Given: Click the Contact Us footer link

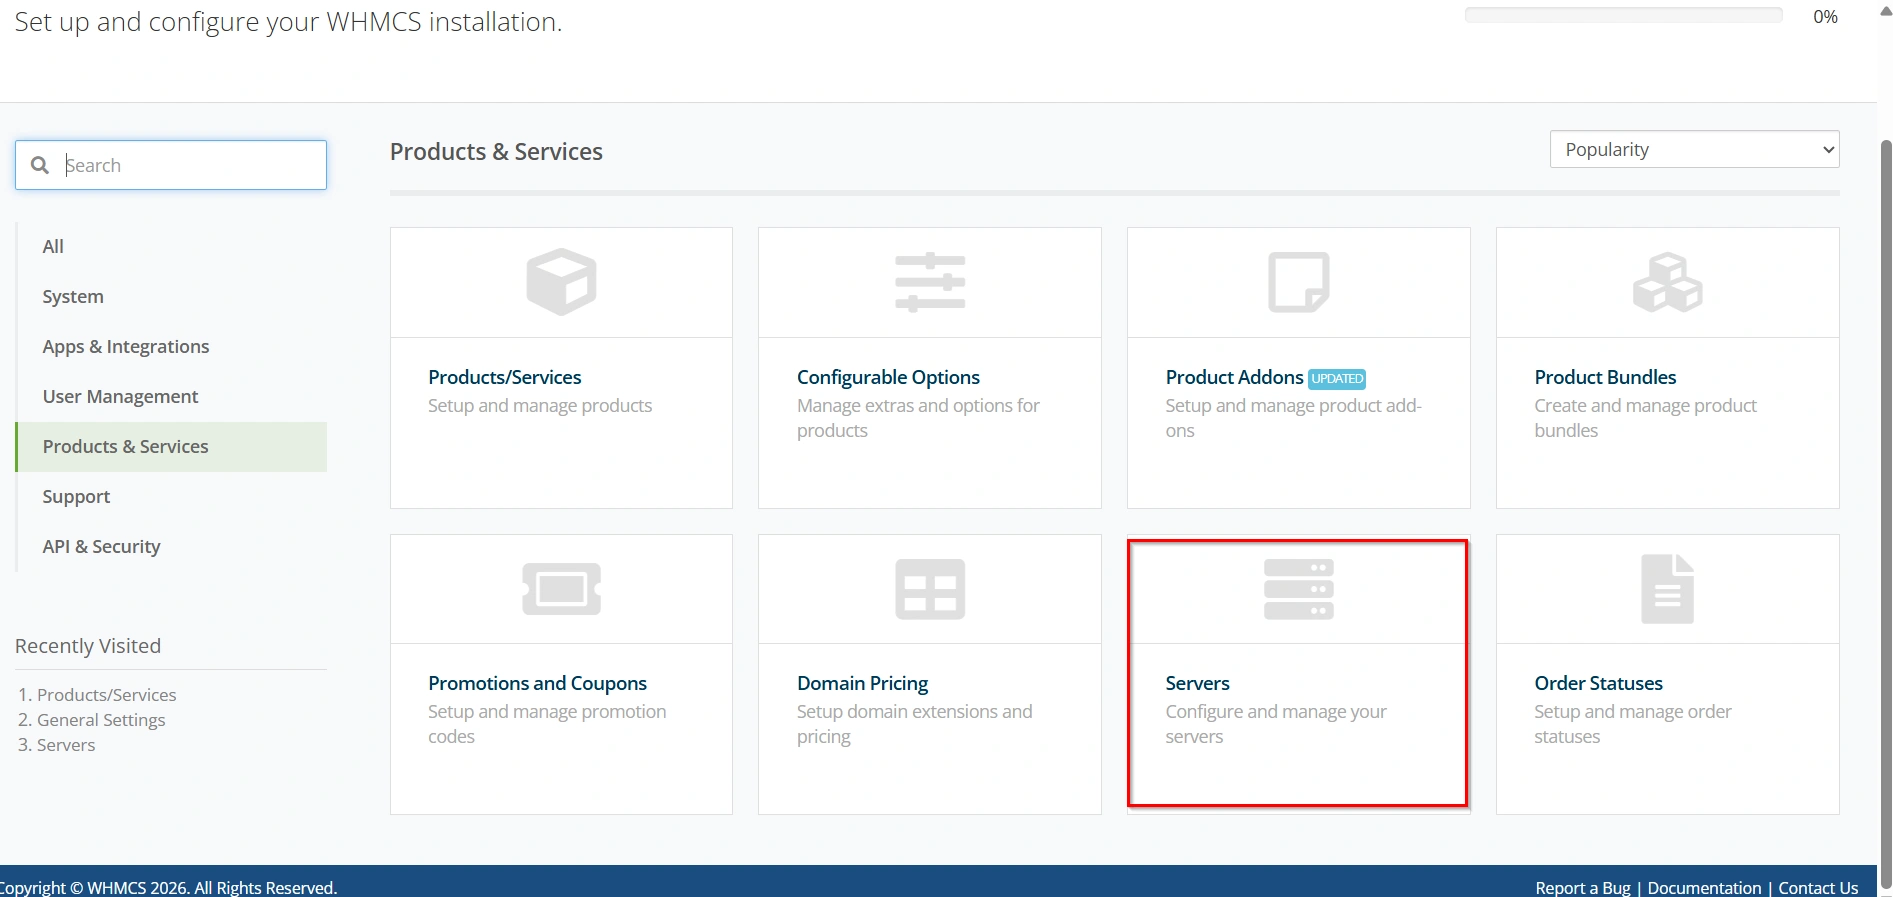Looking at the screenshot, I should click(x=1818, y=887).
